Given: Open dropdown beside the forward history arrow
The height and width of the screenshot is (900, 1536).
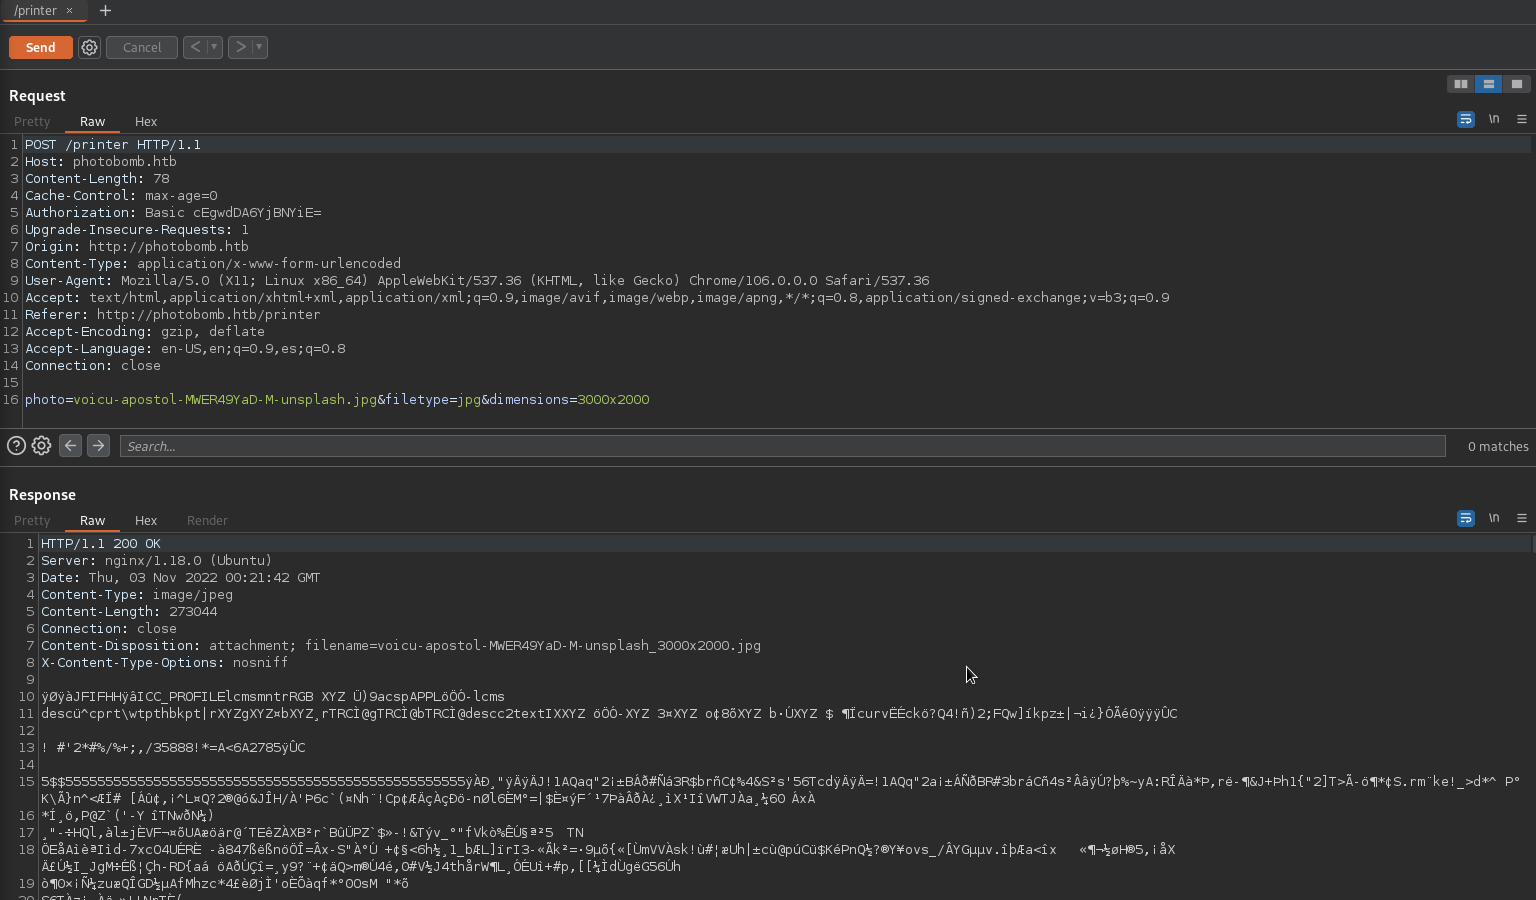Looking at the screenshot, I should pyautogui.click(x=259, y=47).
